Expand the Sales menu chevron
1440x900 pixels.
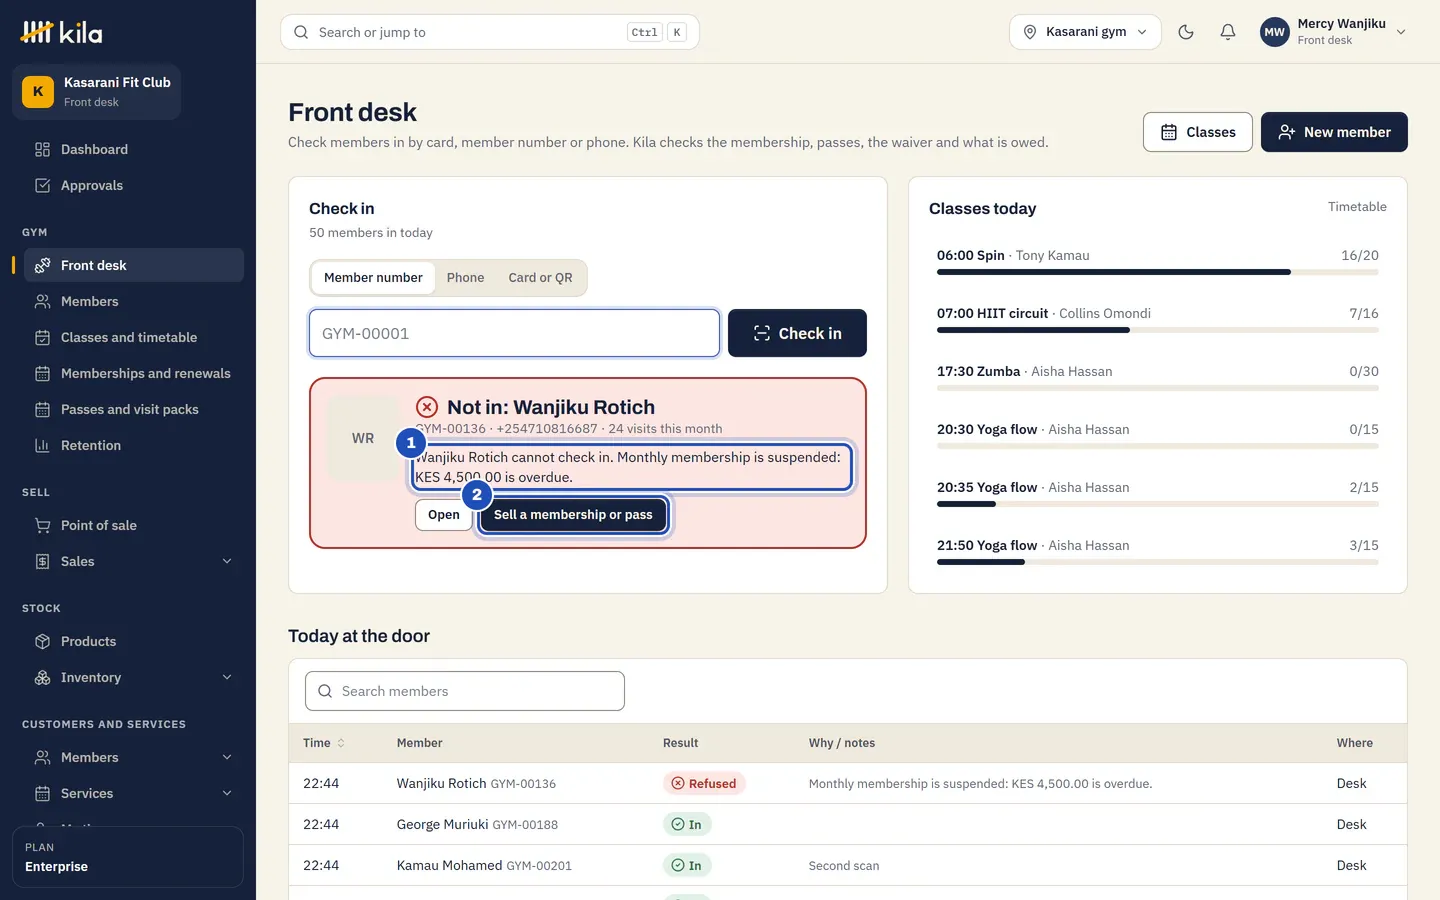point(227,561)
